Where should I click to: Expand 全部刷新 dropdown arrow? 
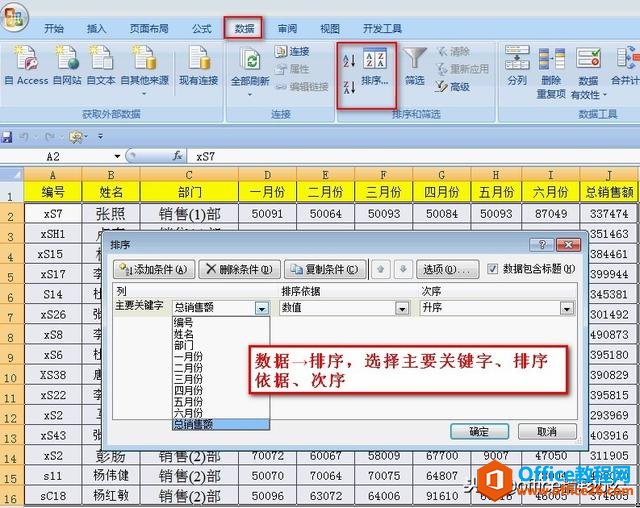click(250, 95)
